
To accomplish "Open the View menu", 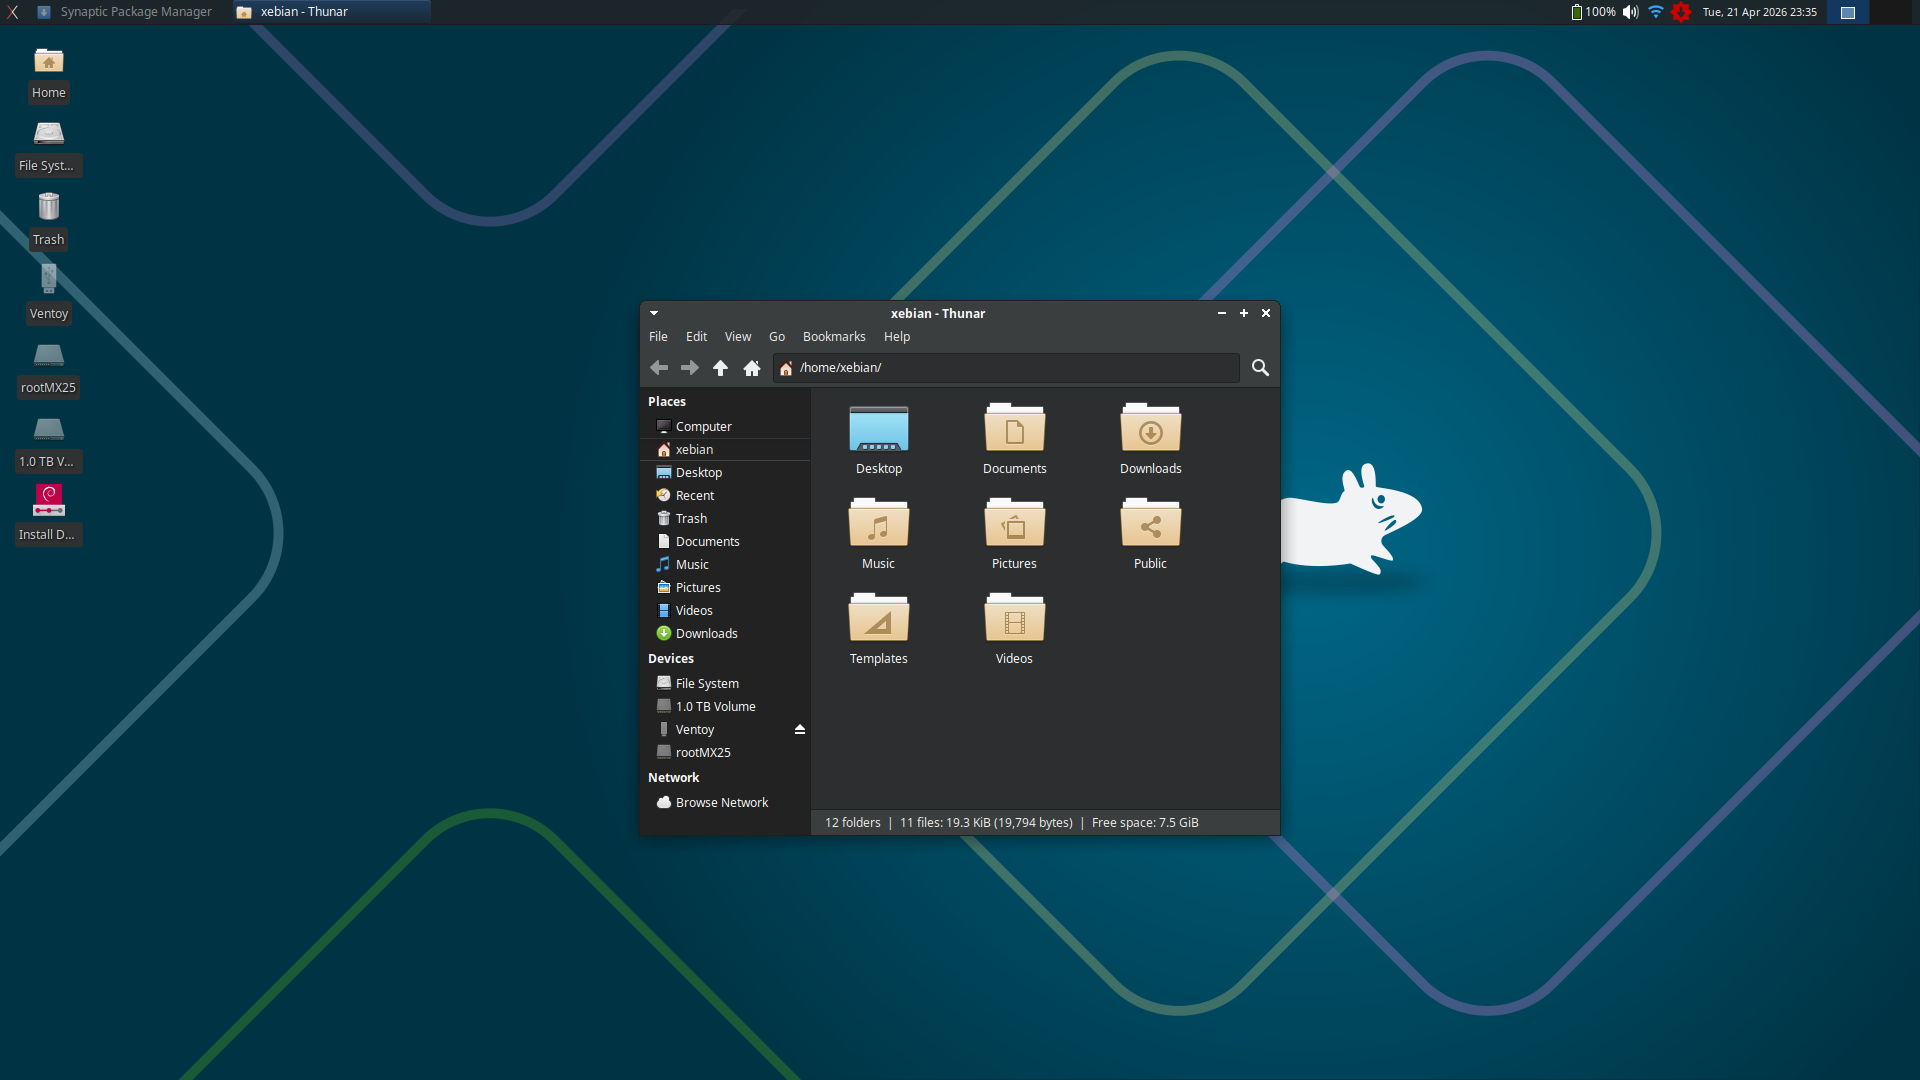I will pyautogui.click(x=738, y=337).
